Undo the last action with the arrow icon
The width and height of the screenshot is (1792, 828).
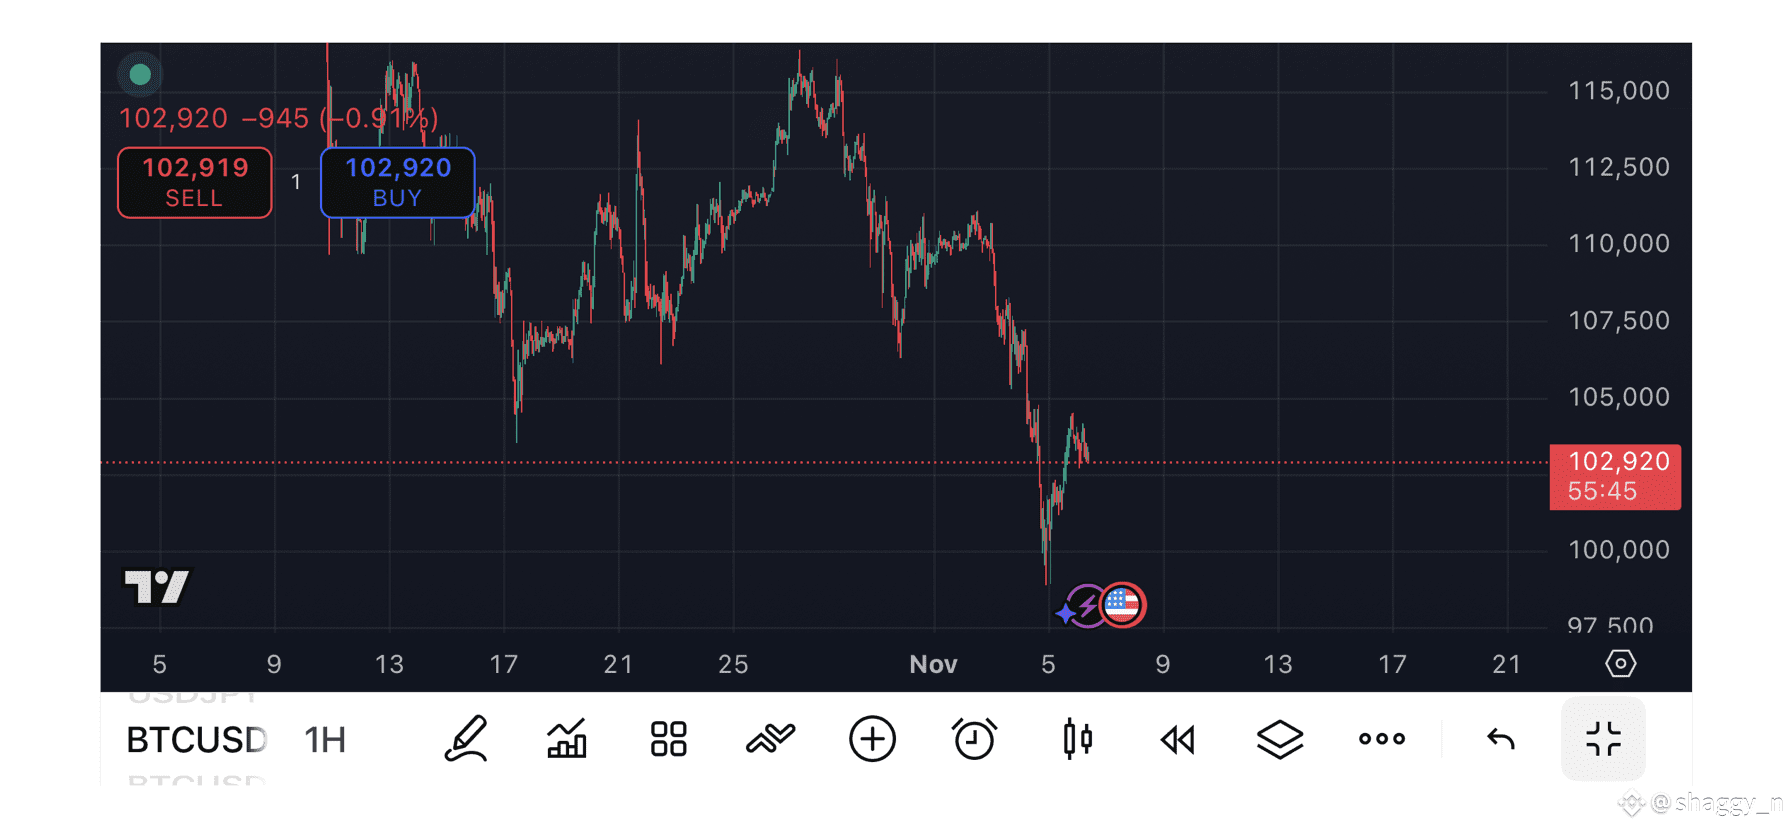coord(1501,739)
